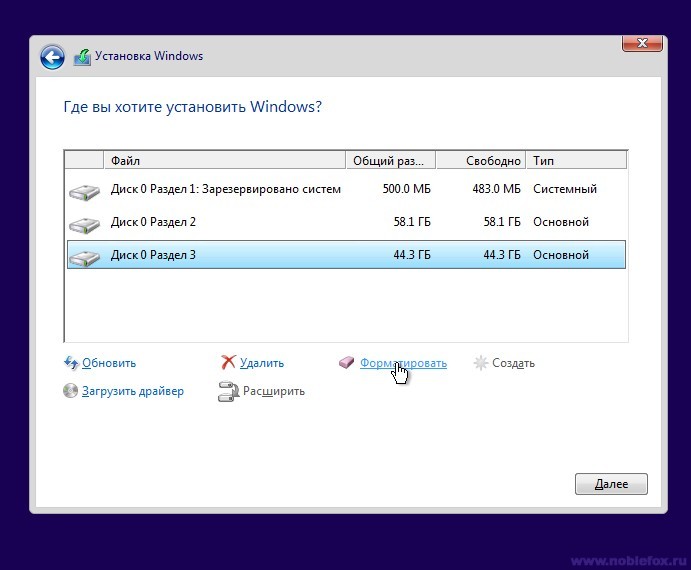Screen dimensions: 691x570
Task: Click the Установка Windows title text
Action: pyautogui.click(x=149, y=56)
